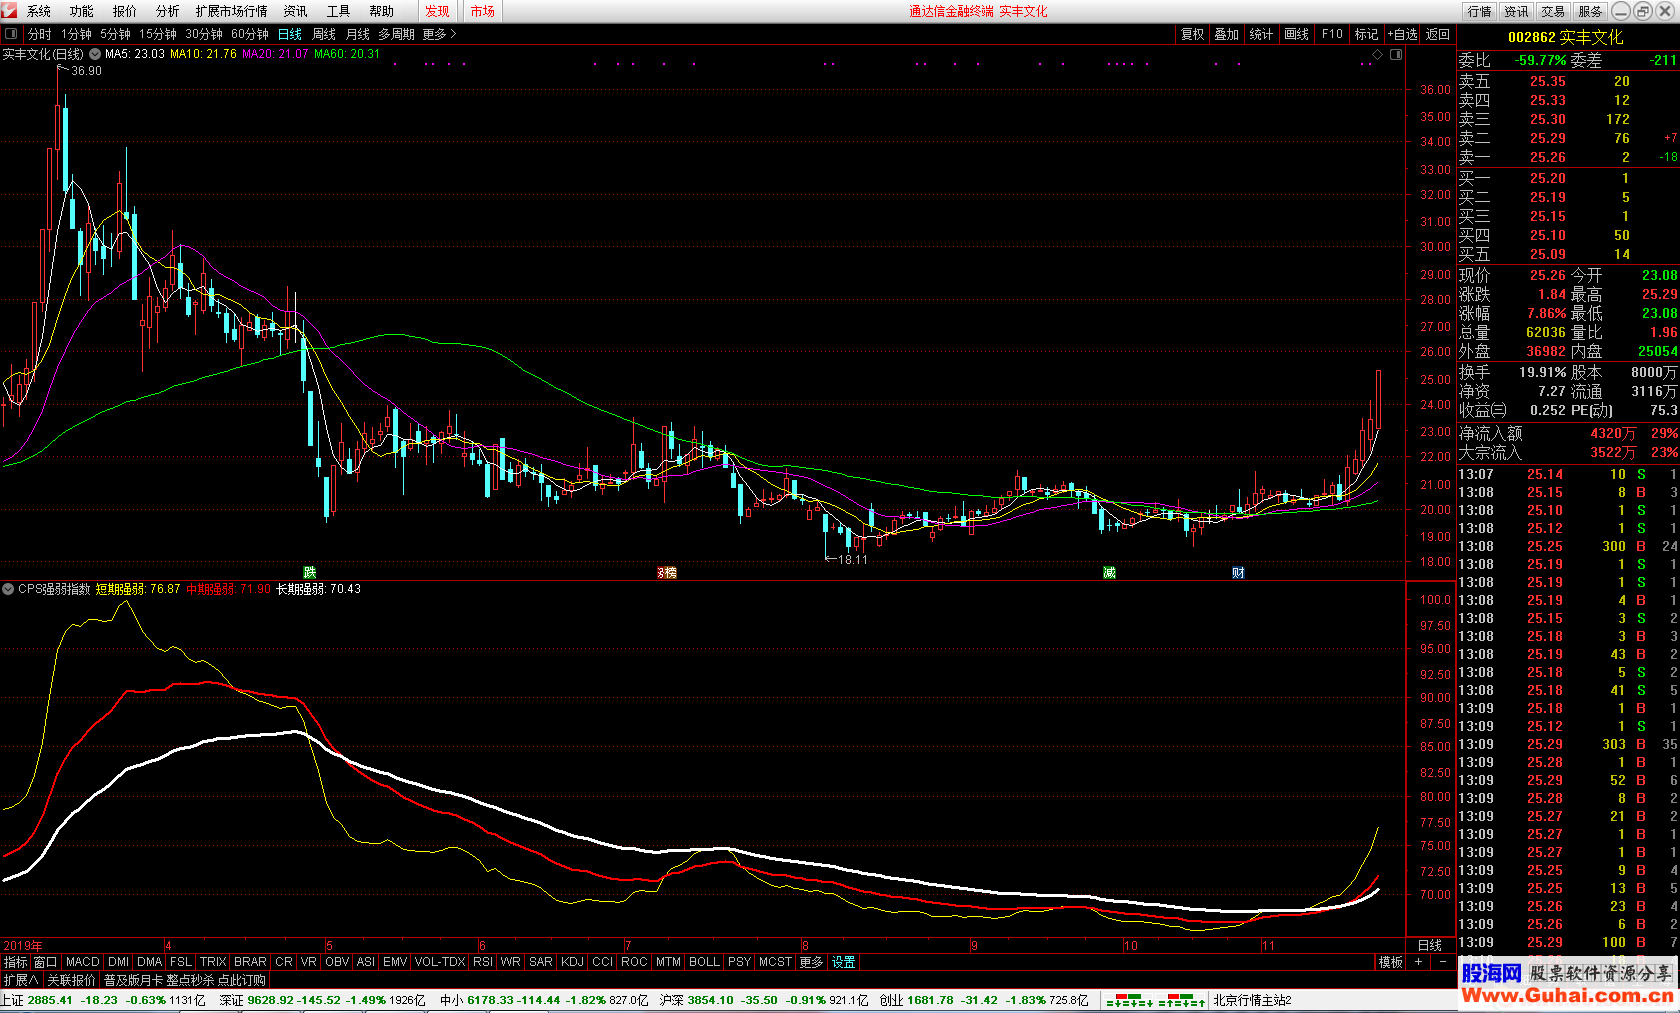Click the first green-red status indicator icon
Image resolution: width=1680 pixels, height=1013 pixels.
[1129, 1000]
